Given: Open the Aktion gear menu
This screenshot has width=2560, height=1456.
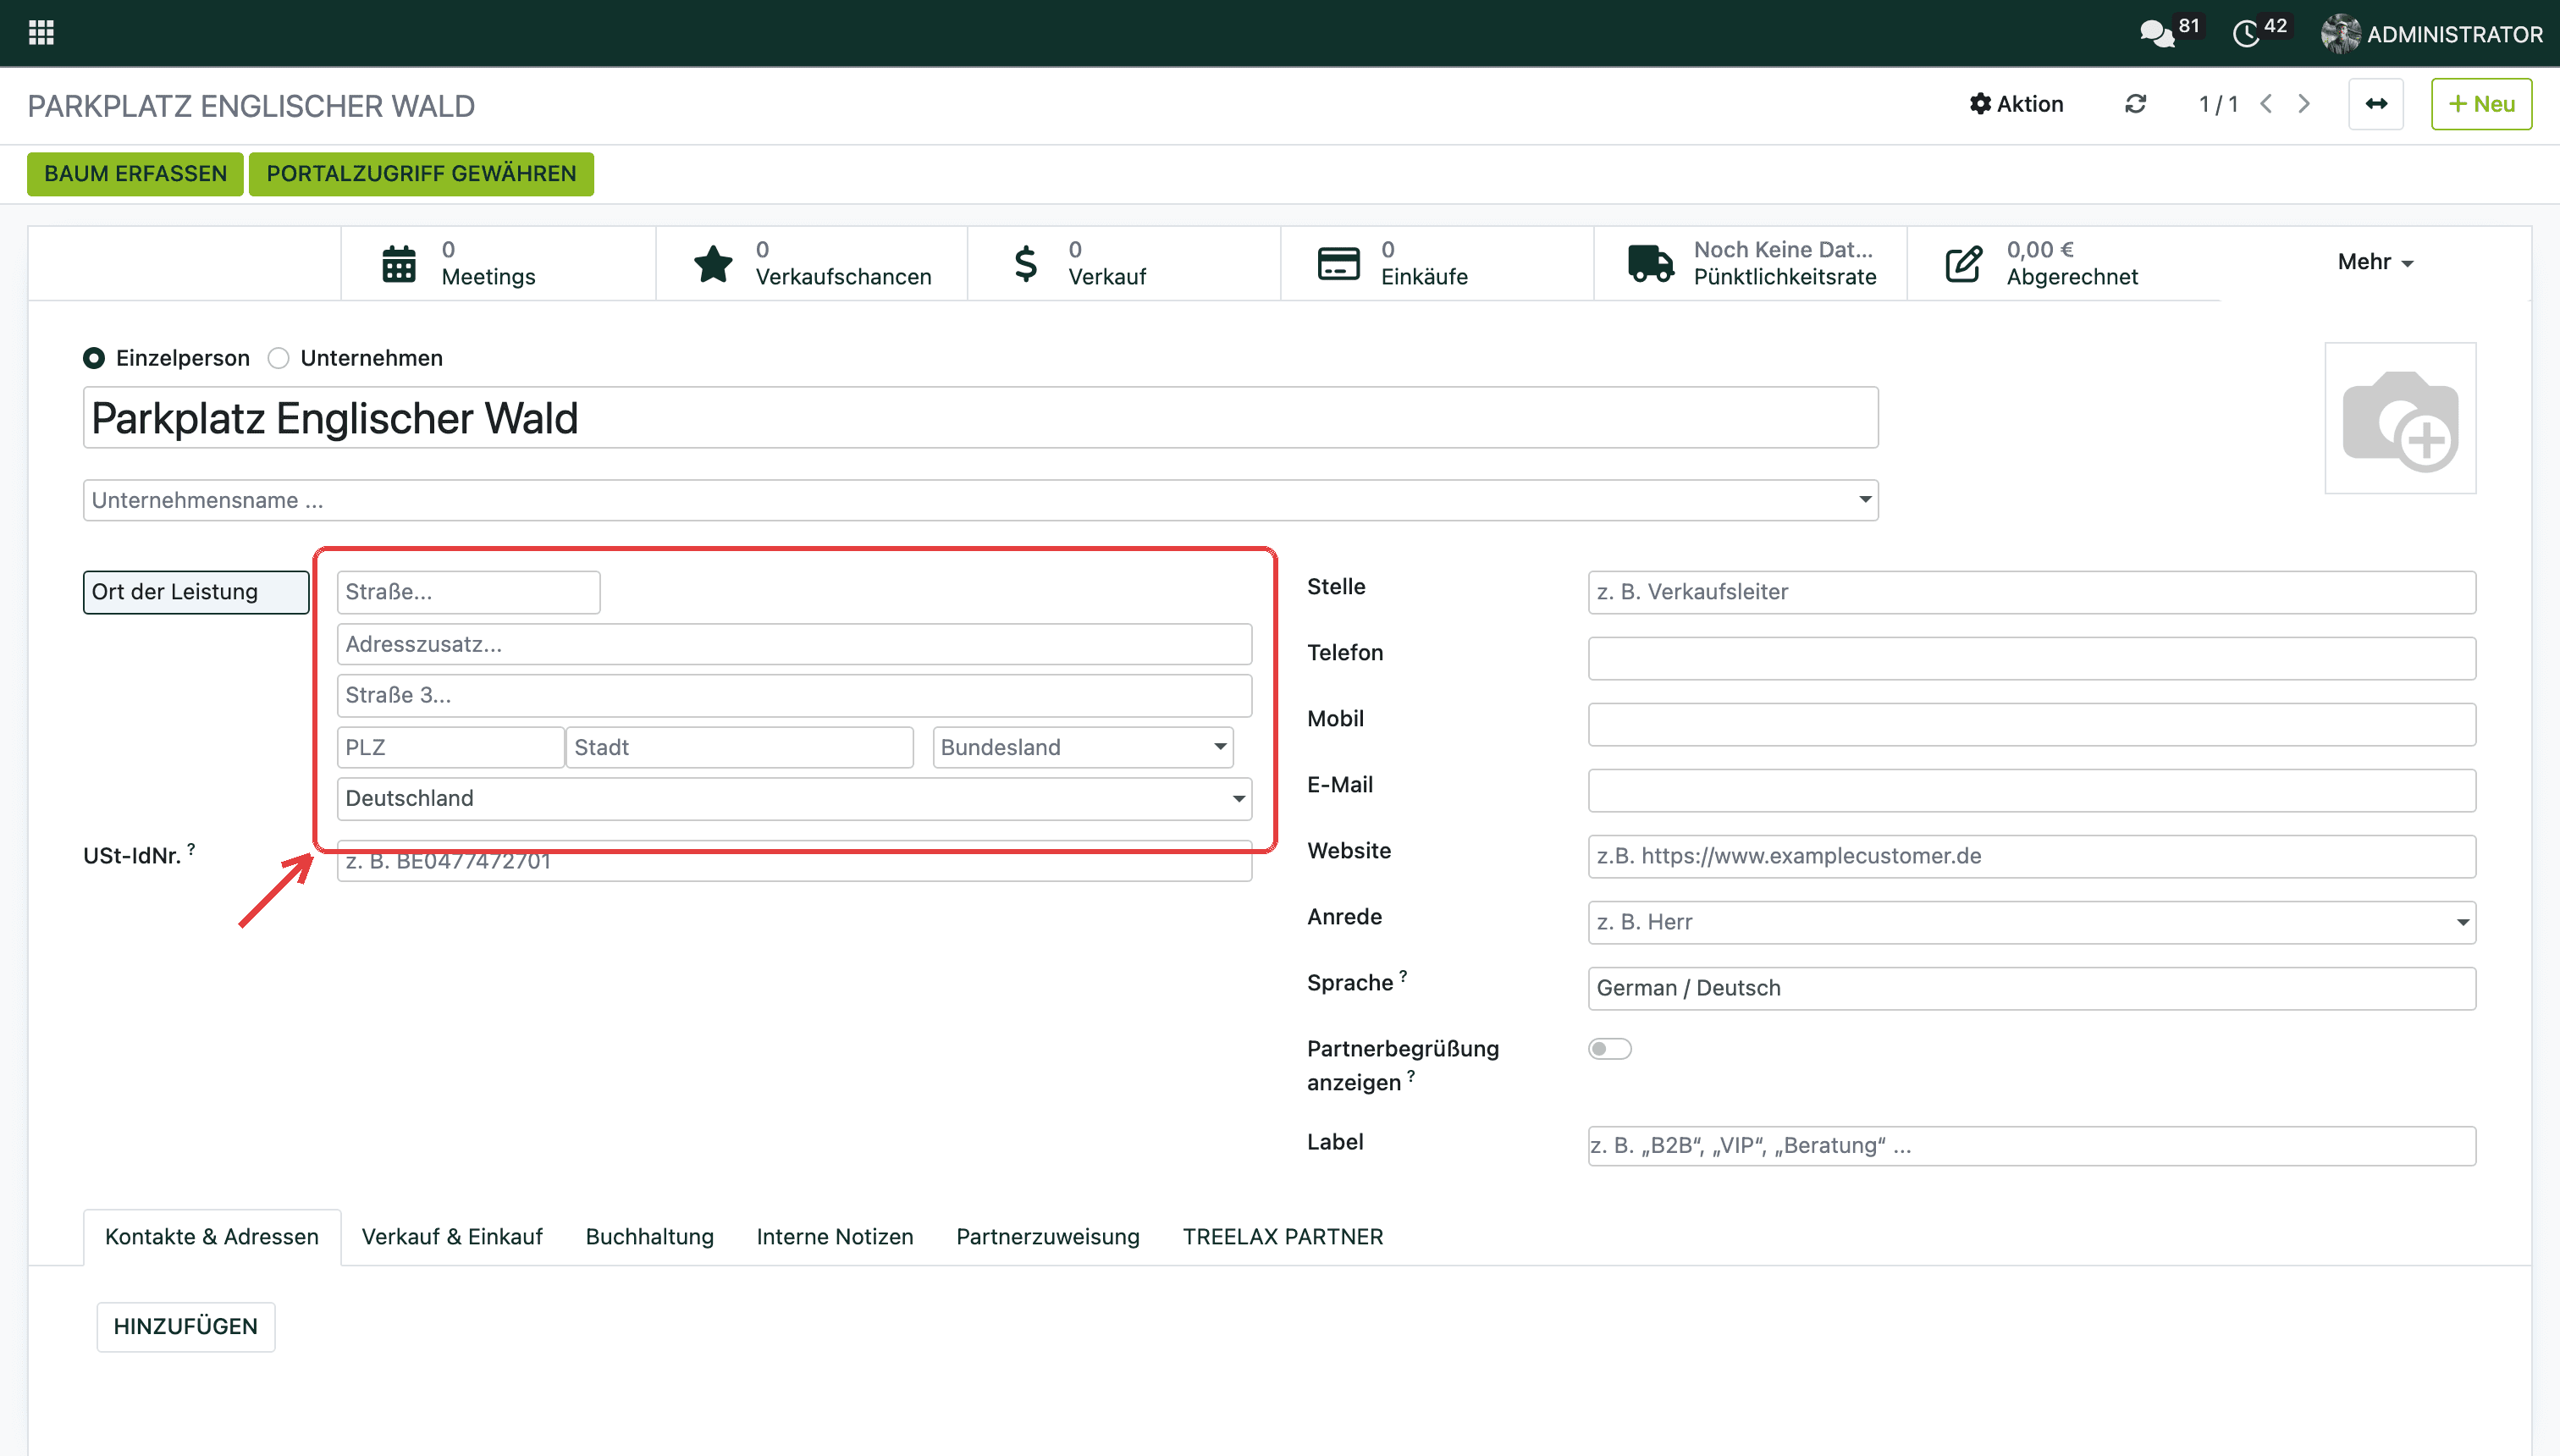Looking at the screenshot, I should (x=2016, y=104).
